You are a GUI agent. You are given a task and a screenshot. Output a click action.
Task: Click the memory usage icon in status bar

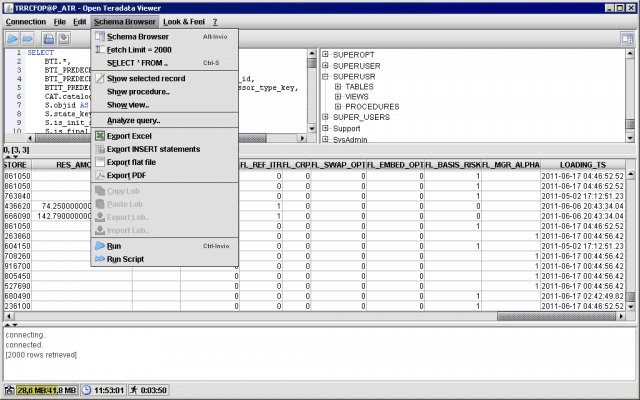coord(9,390)
